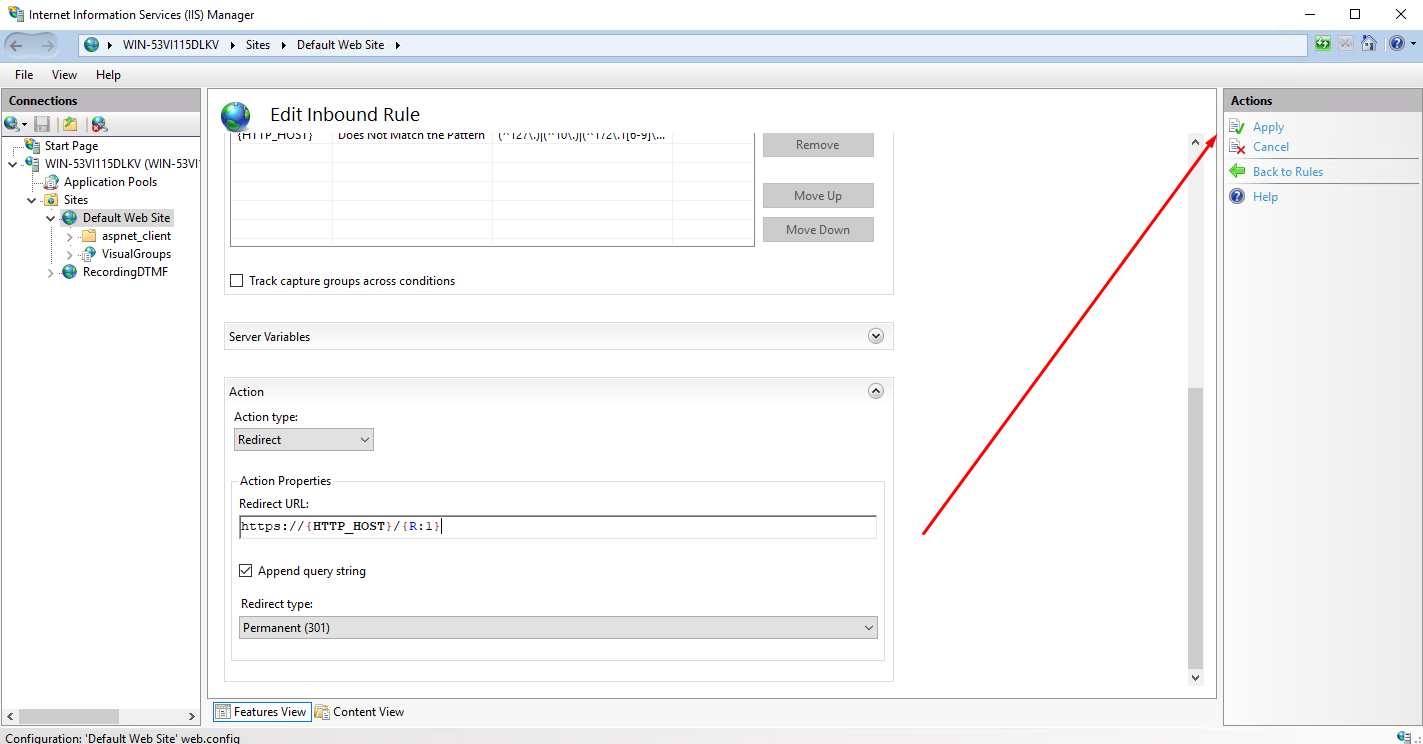The width and height of the screenshot is (1423, 744).
Task: Select the VisualGroups application icon
Action: (x=89, y=254)
